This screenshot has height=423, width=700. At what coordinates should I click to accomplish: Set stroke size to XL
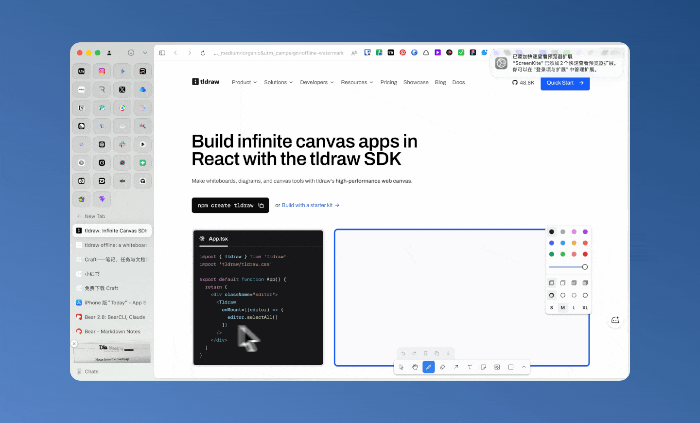coord(585,307)
